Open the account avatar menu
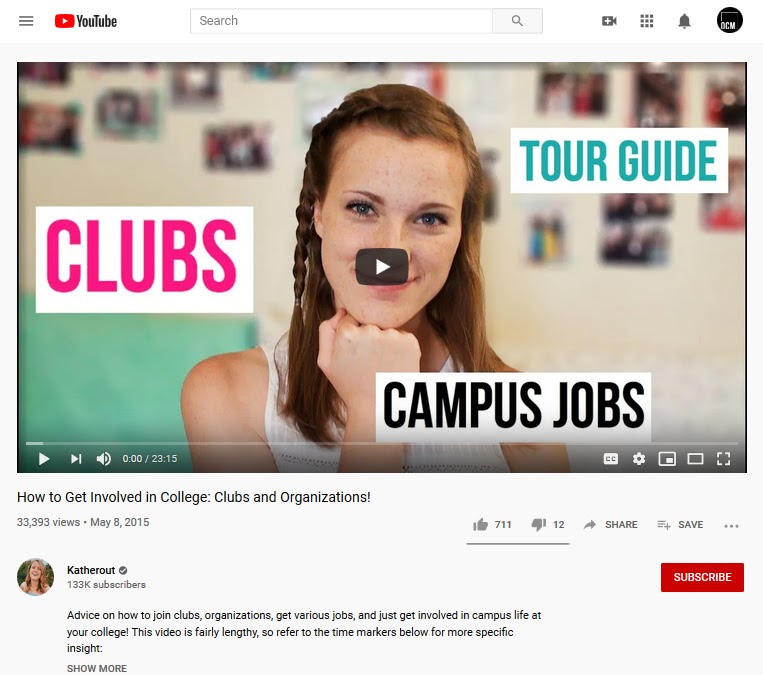763x675 pixels. pos(729,20)
